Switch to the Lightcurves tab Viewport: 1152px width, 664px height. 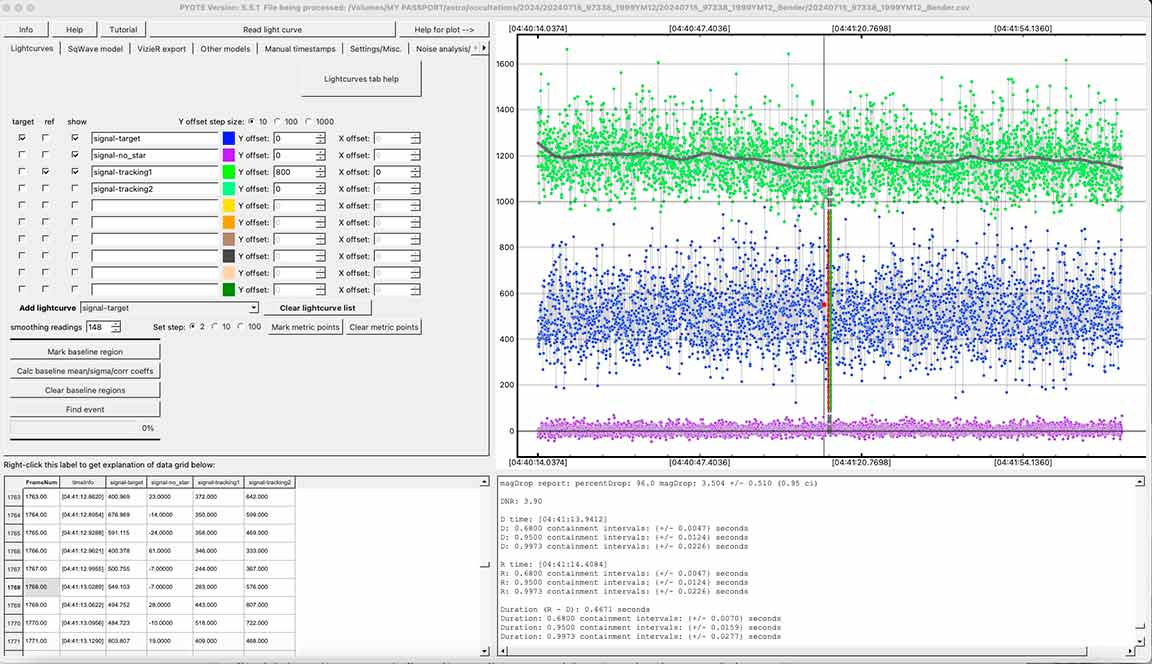pyautogui.click(x=32, y=48)
